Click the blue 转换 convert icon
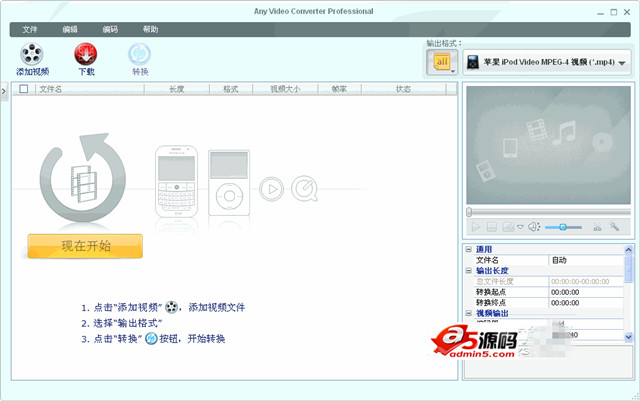 (x=140, y=54)
